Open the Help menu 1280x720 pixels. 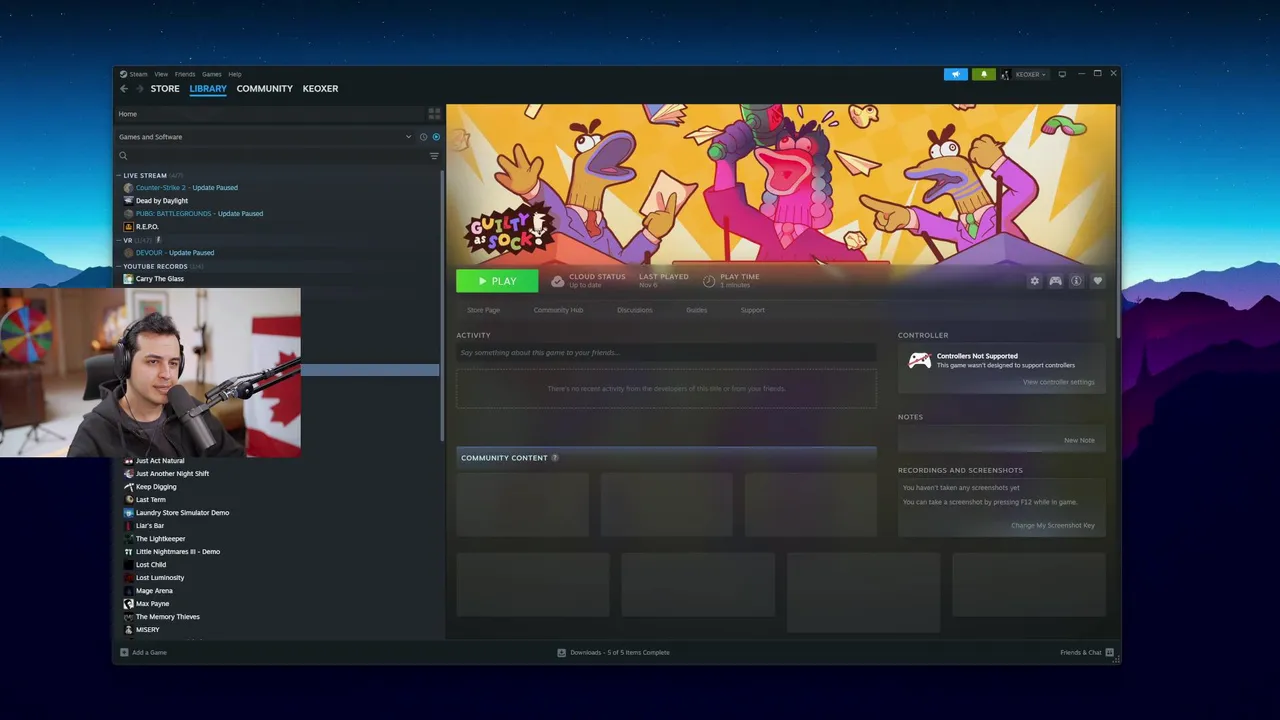pos(235,74)
